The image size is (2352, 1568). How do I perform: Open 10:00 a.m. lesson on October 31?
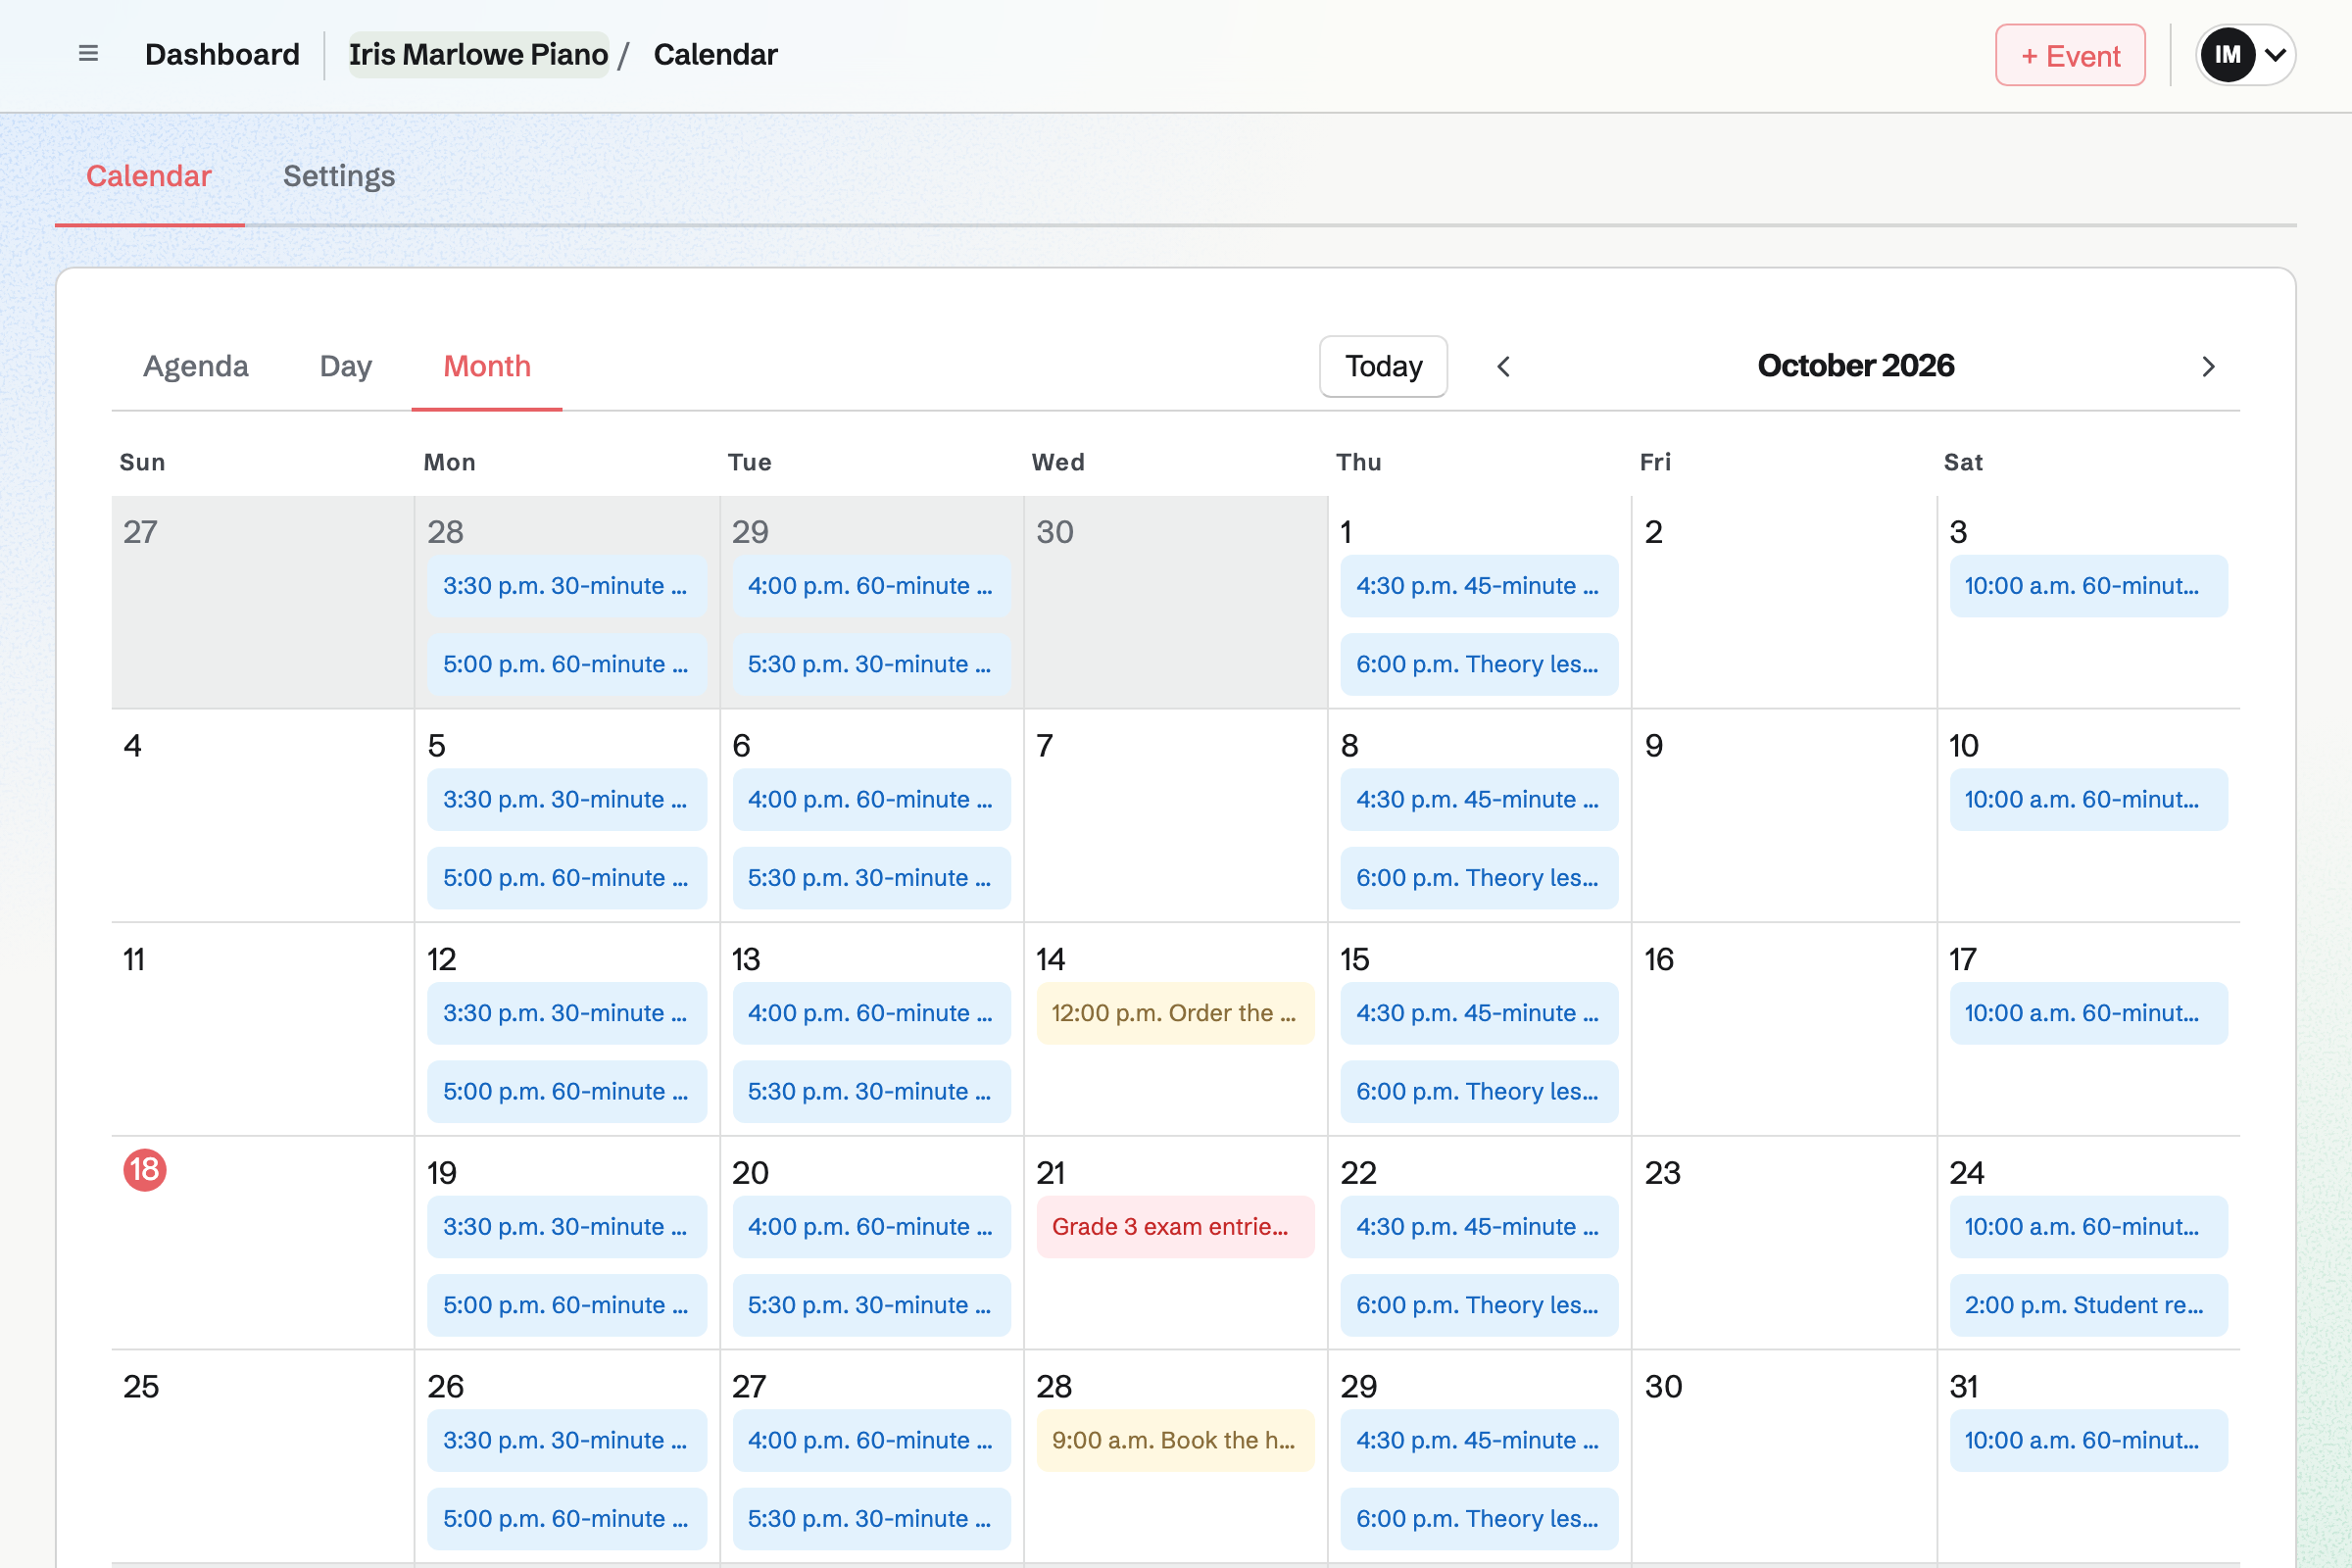click(x=2089, y=1440)
